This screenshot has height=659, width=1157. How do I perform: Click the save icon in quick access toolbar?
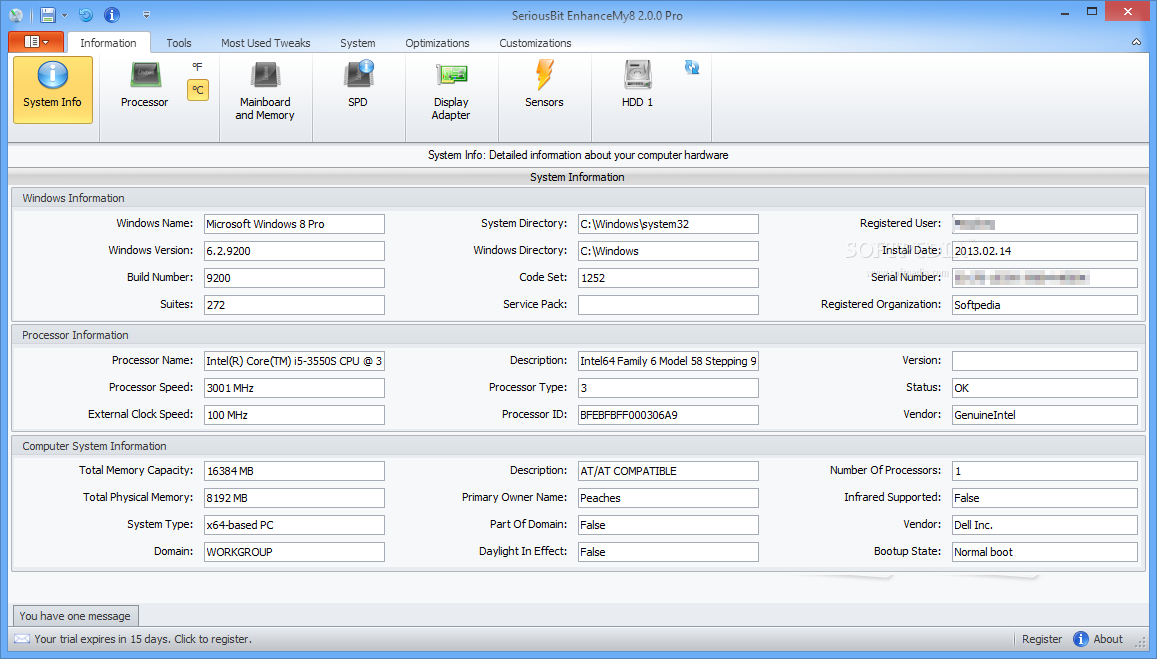pos(48,15)
